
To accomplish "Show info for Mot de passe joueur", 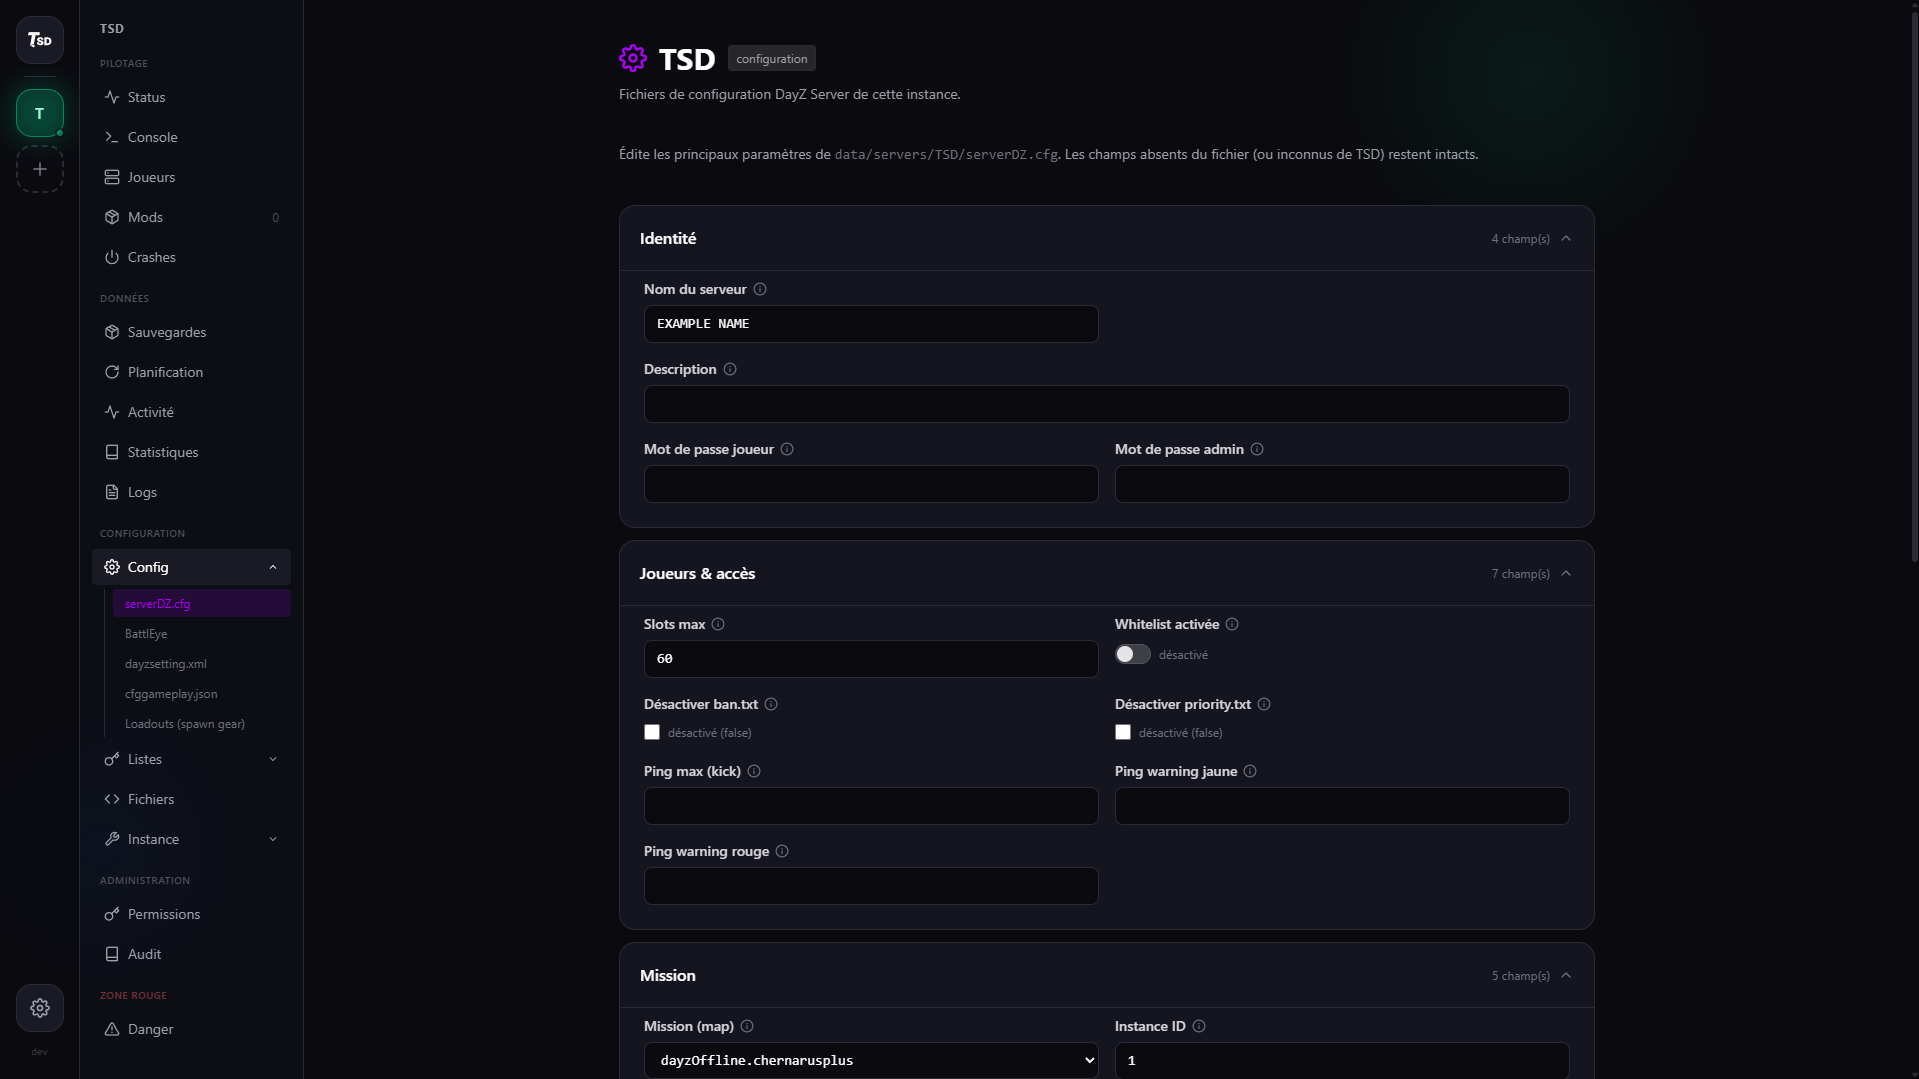I will click(x=787, y=449).
